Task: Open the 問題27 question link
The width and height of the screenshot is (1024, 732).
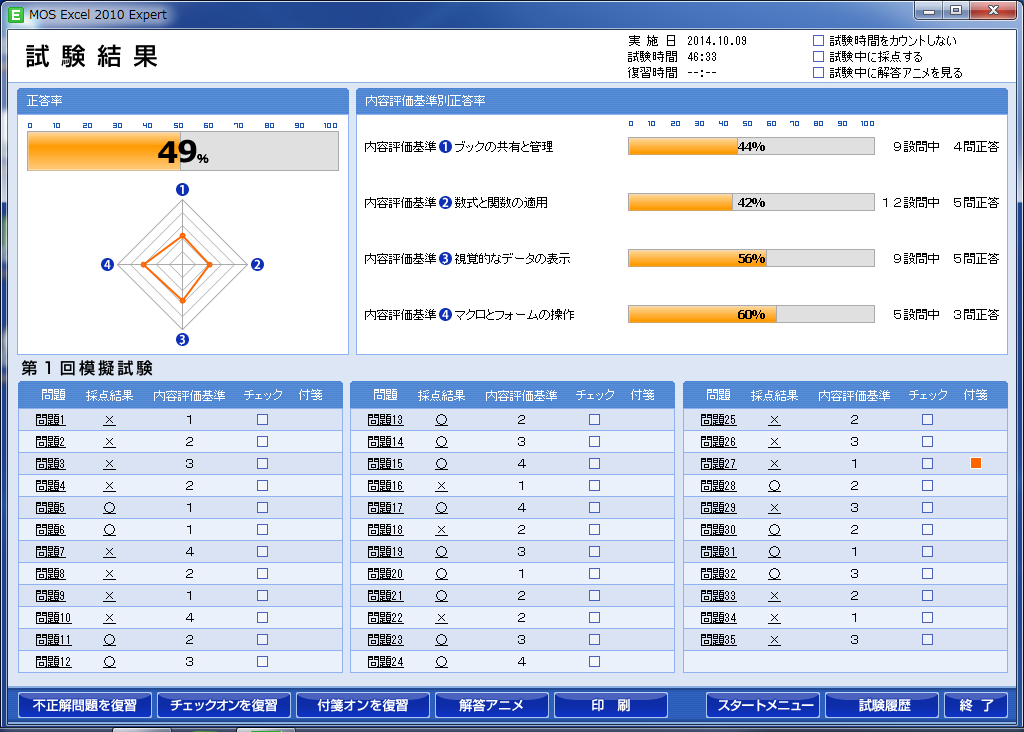Action: 718,464
